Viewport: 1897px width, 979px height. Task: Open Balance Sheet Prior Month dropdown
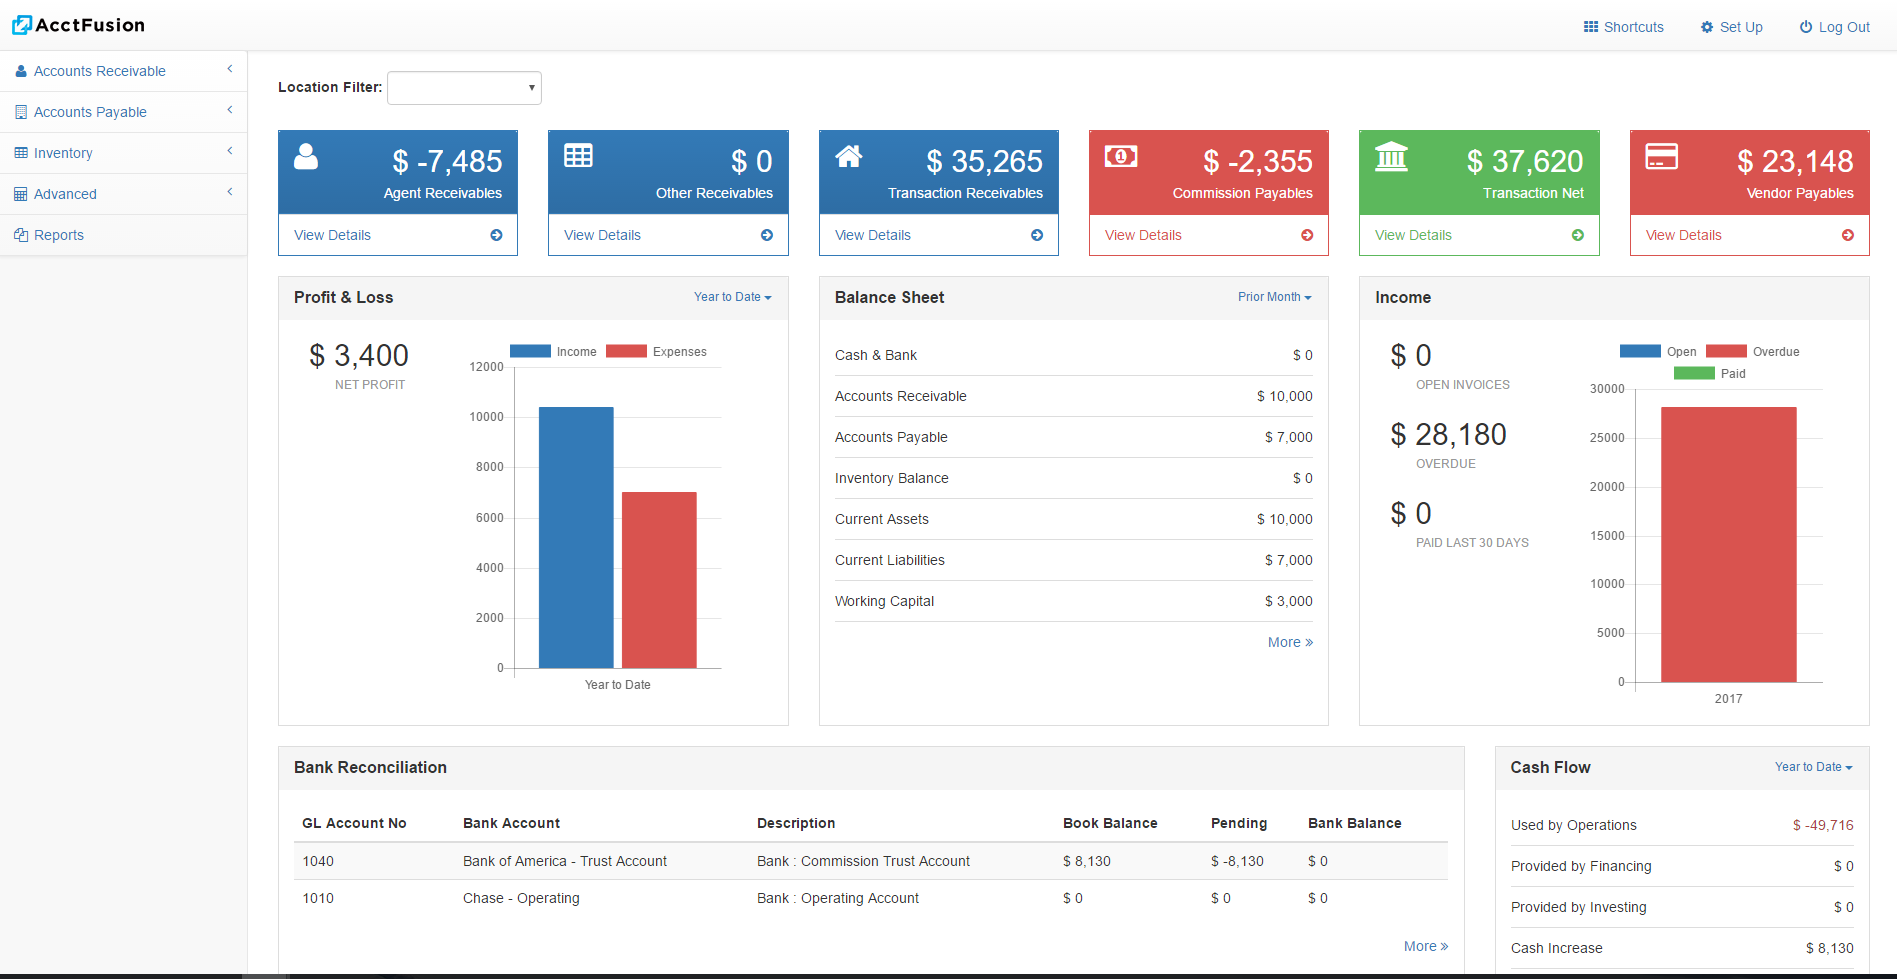pos(1274,297)
